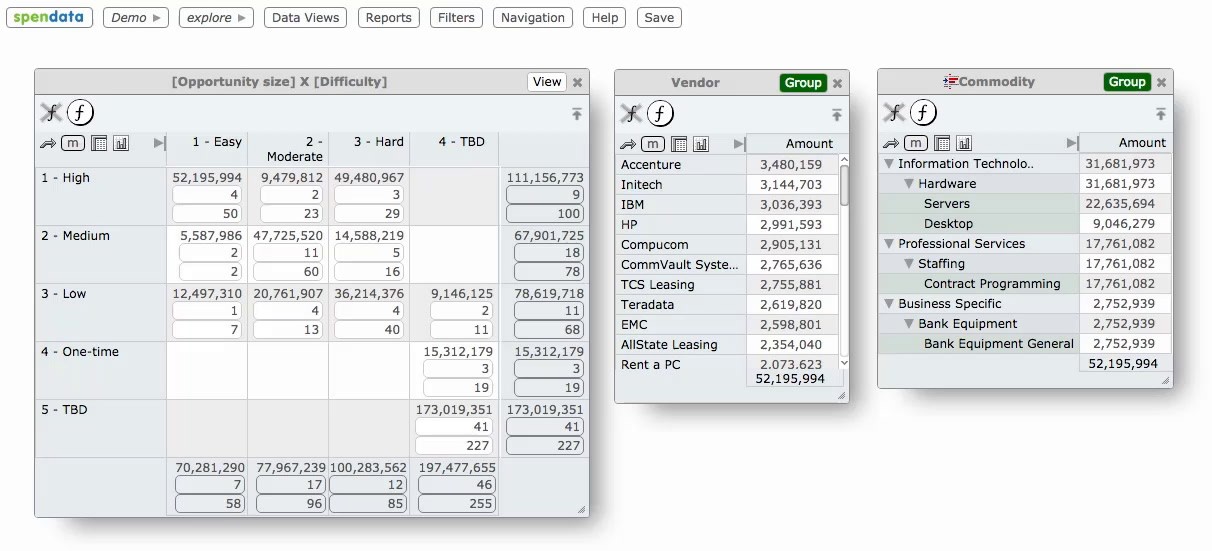Close the Opportunity size panel

pos(577,83)
